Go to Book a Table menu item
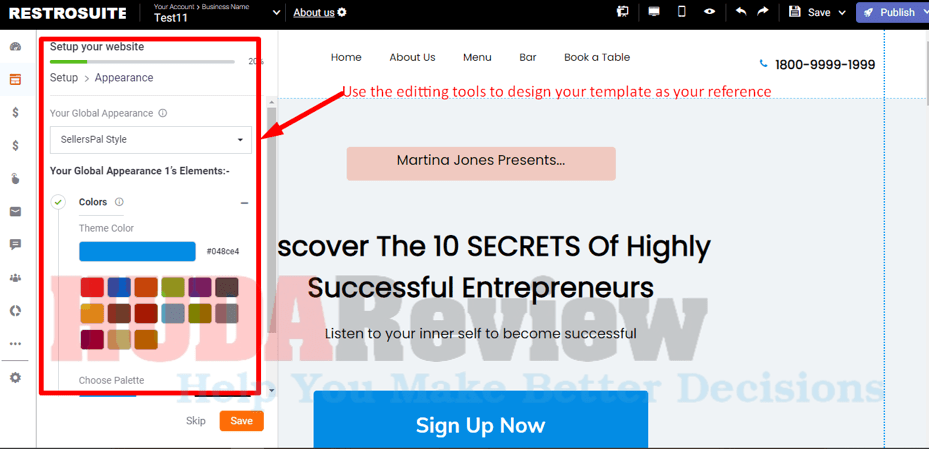Image resolution: width=929 pixels, height=449 pixels. 597,57
